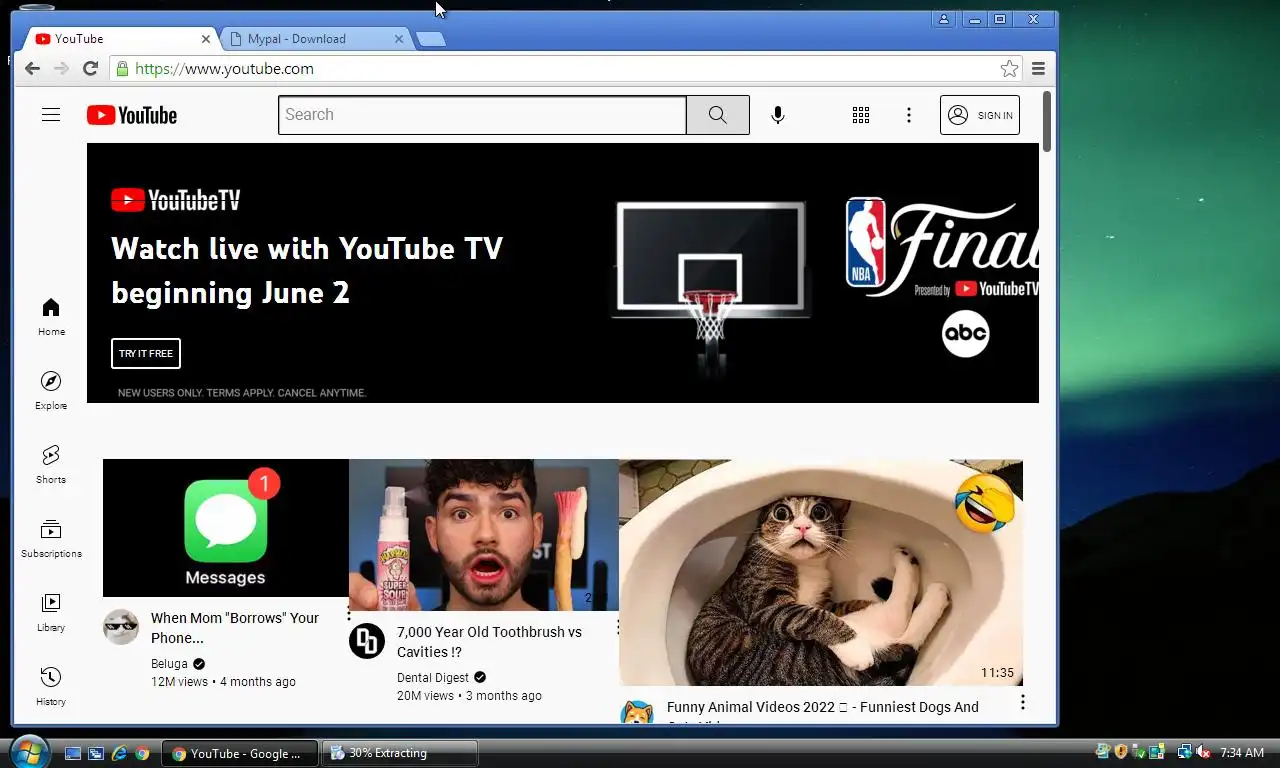Click the security shield tray icon

click(1120, 752)
